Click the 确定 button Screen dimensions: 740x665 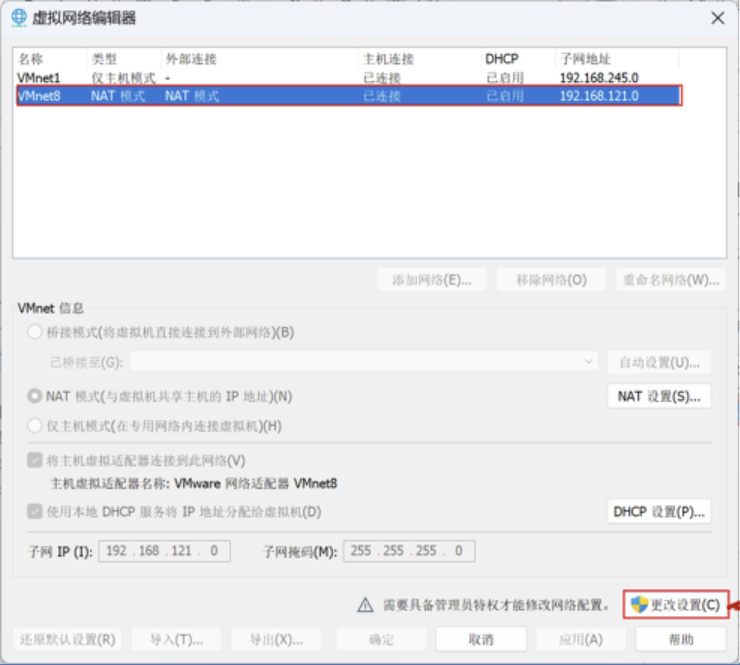(381, 640)
